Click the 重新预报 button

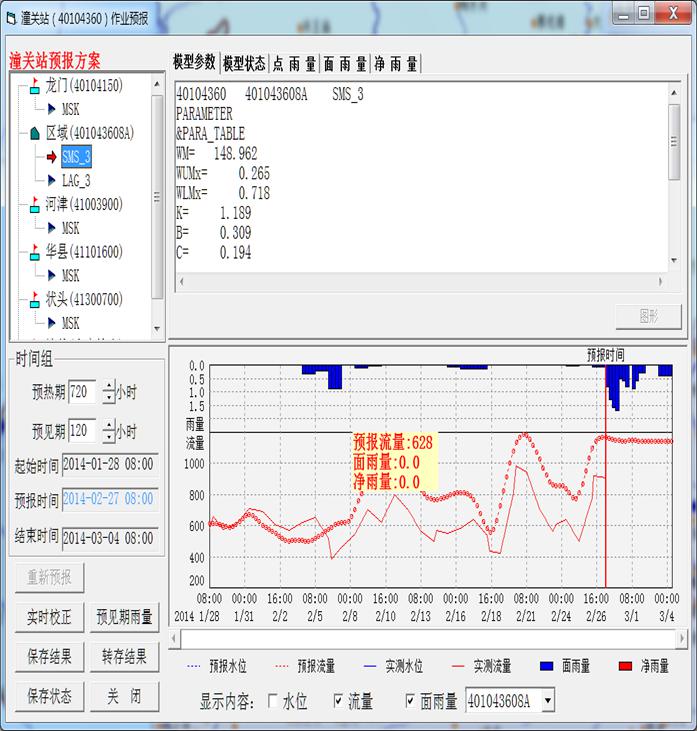49,578
